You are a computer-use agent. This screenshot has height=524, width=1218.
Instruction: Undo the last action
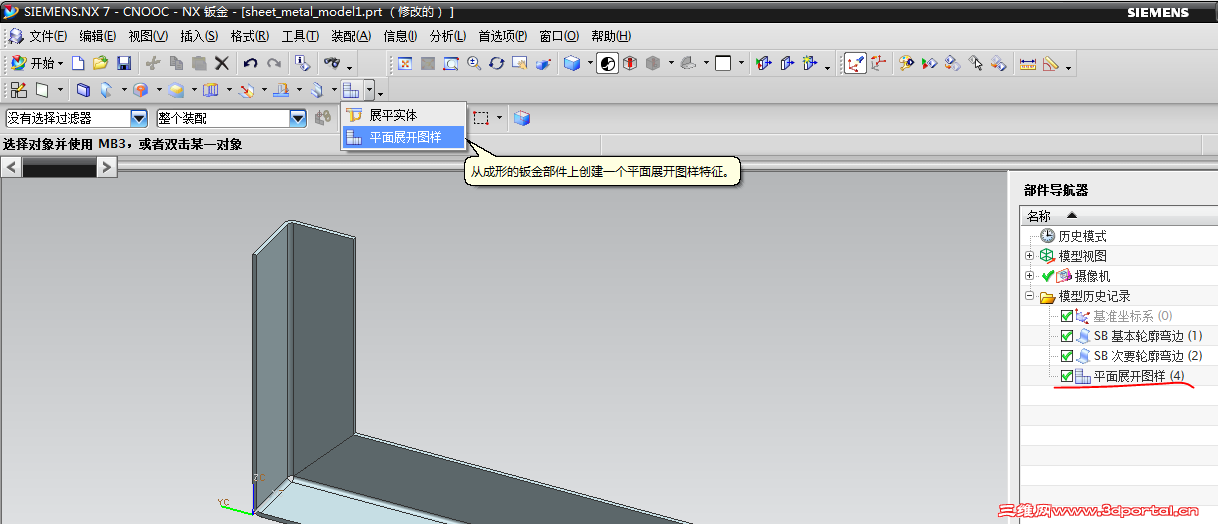(250, 63)
